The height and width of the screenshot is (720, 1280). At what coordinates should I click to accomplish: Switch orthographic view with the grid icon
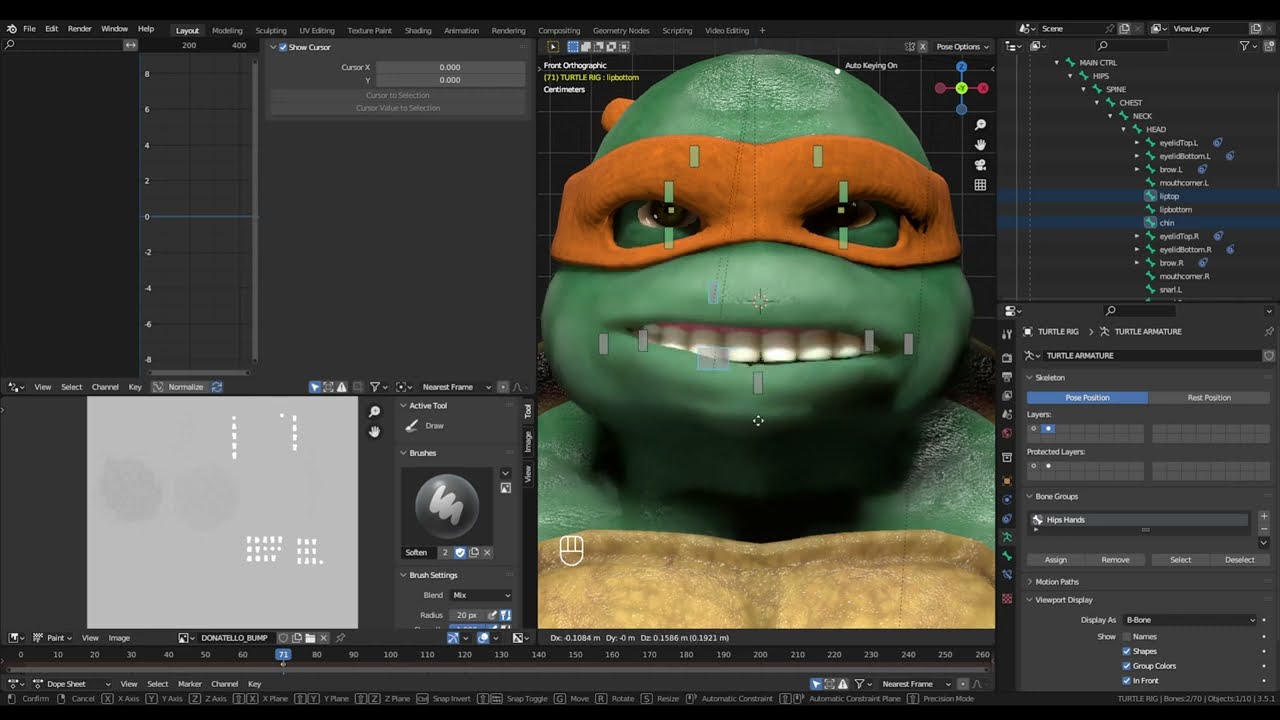point(980,185)
